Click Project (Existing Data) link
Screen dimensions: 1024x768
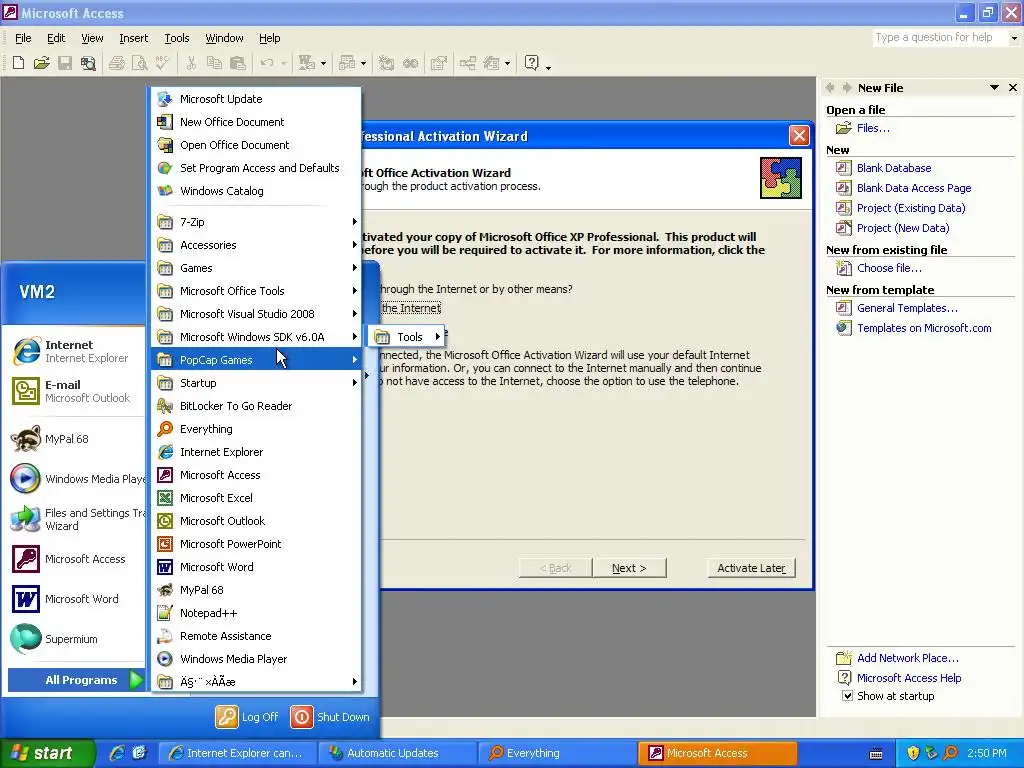click(911, 208)
